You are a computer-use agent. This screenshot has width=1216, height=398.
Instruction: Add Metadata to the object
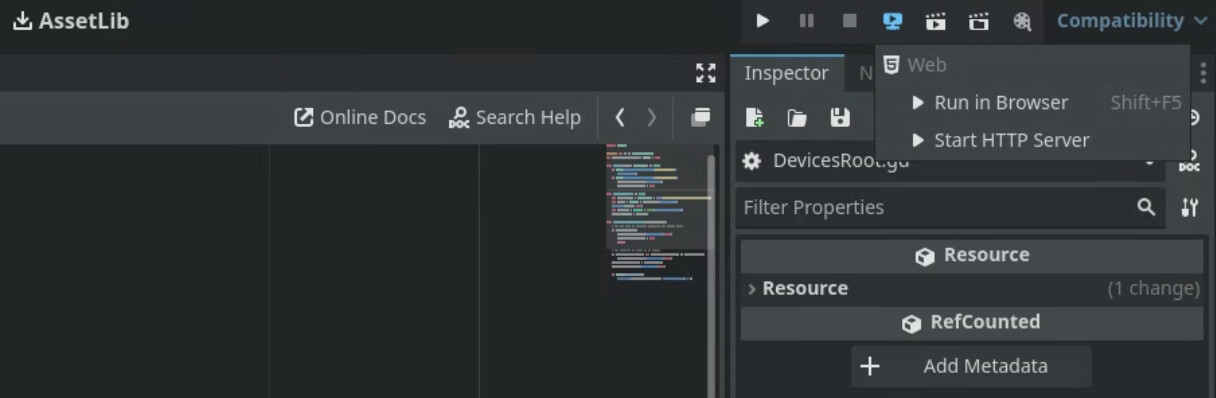pos(971,366)
